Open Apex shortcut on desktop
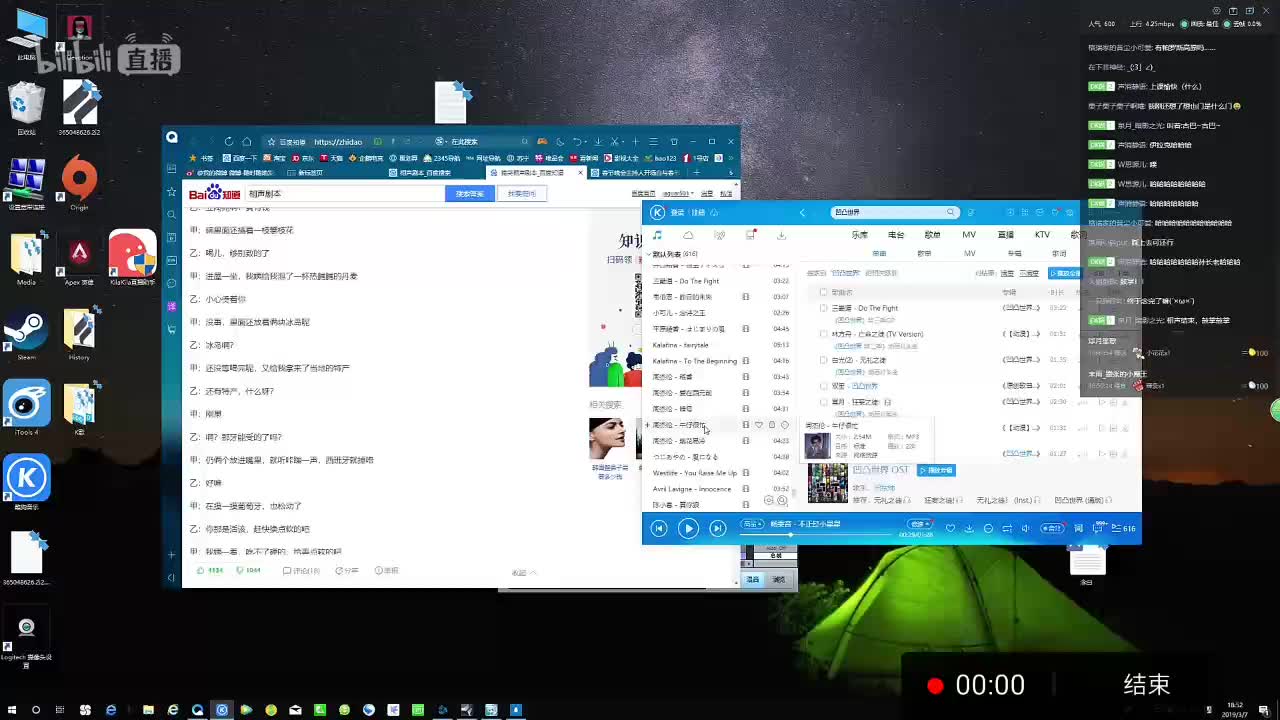1280x720 pixels. point(79,259)
